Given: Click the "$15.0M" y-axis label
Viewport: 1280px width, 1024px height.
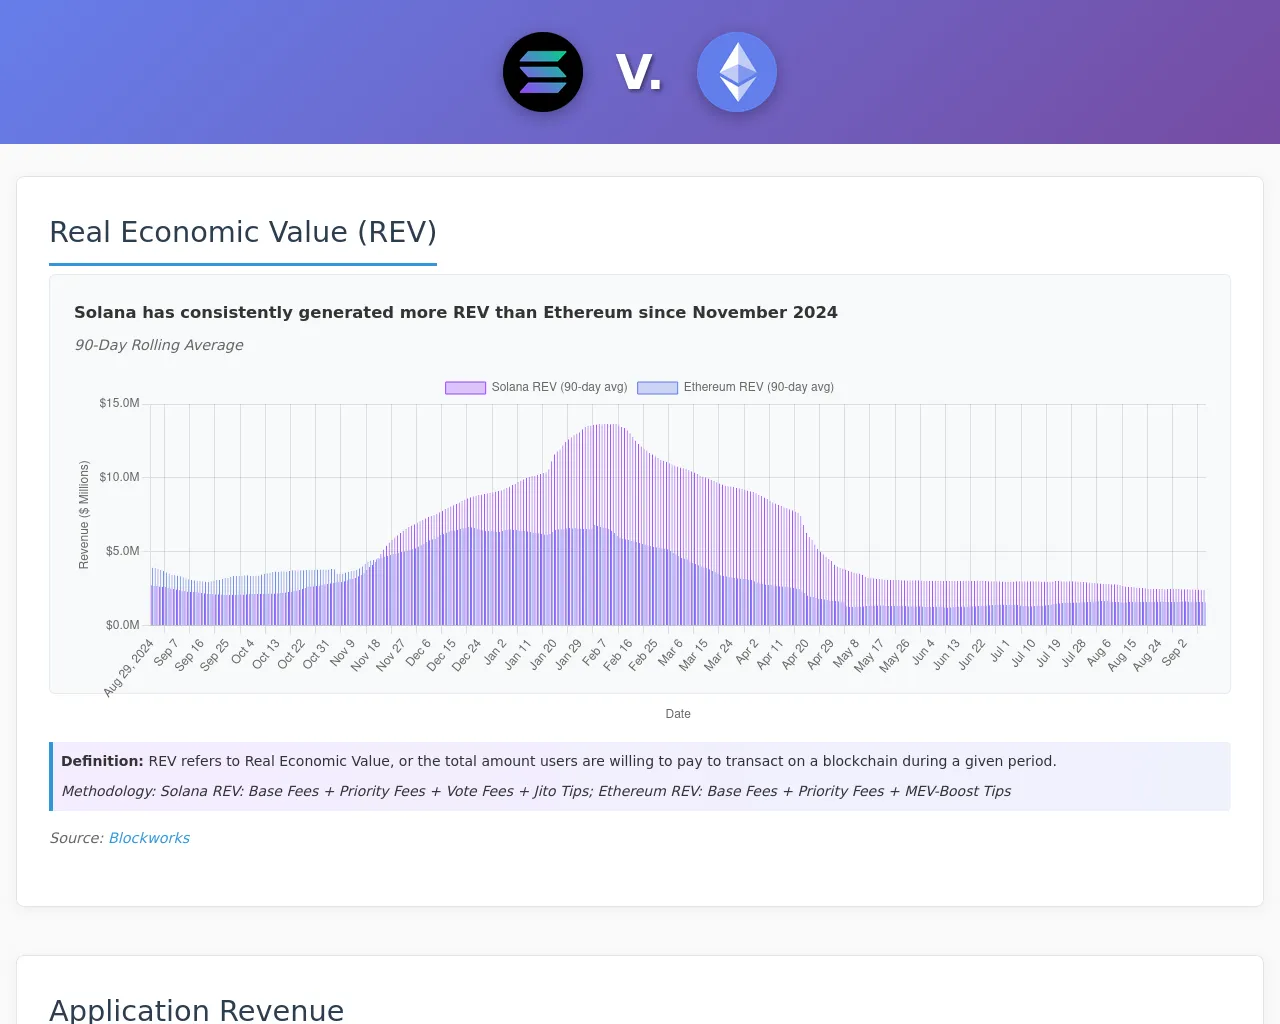Looking at the screenshot, I should pos(119,403).
